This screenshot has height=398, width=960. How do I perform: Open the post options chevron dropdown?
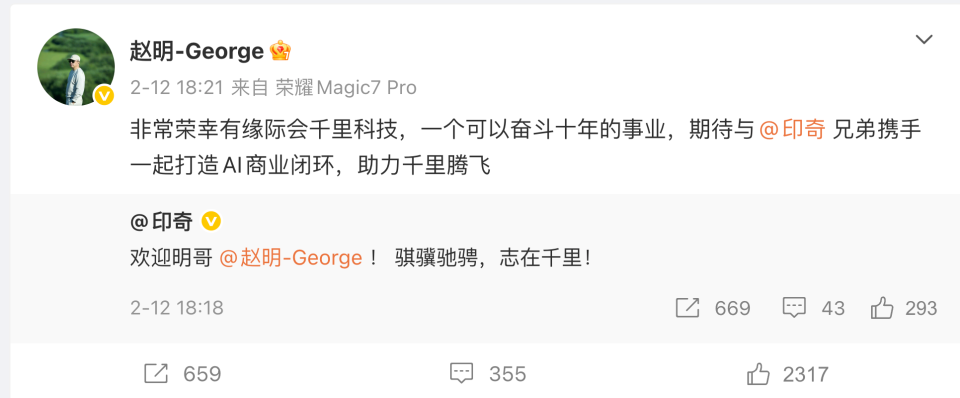[923, 40]
